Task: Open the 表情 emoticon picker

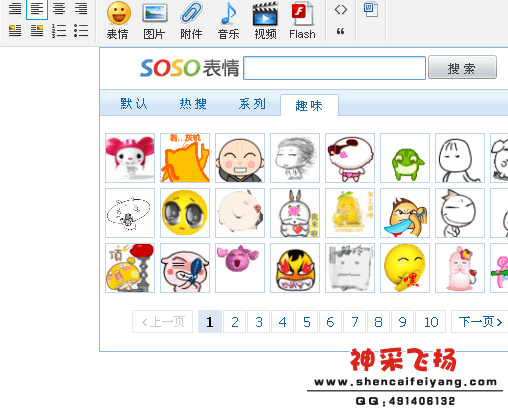Action: point(118,21)
